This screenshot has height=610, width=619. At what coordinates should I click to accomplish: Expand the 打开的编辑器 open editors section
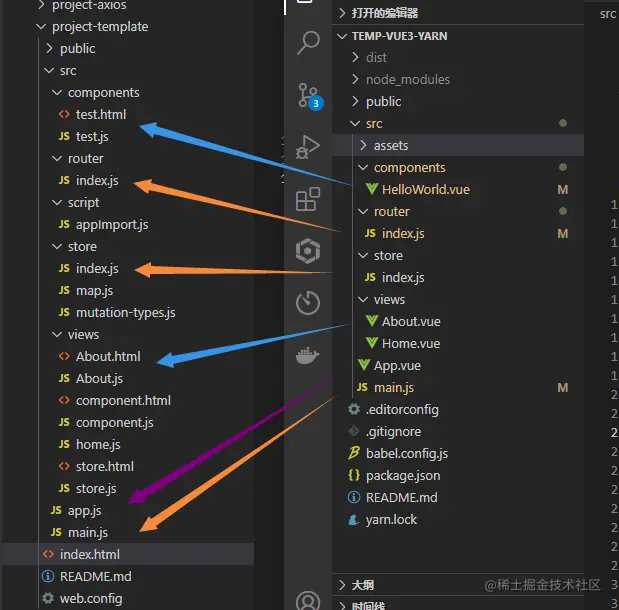pos(342,13)
